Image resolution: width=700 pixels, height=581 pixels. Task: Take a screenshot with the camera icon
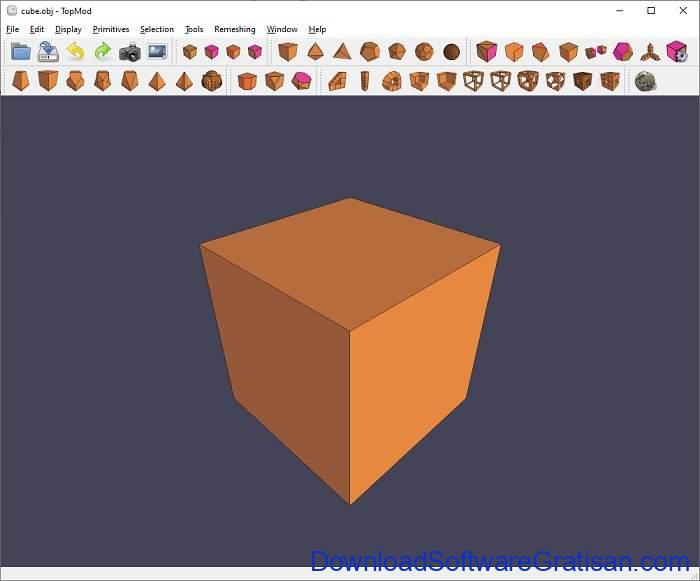tap(130, 52)
